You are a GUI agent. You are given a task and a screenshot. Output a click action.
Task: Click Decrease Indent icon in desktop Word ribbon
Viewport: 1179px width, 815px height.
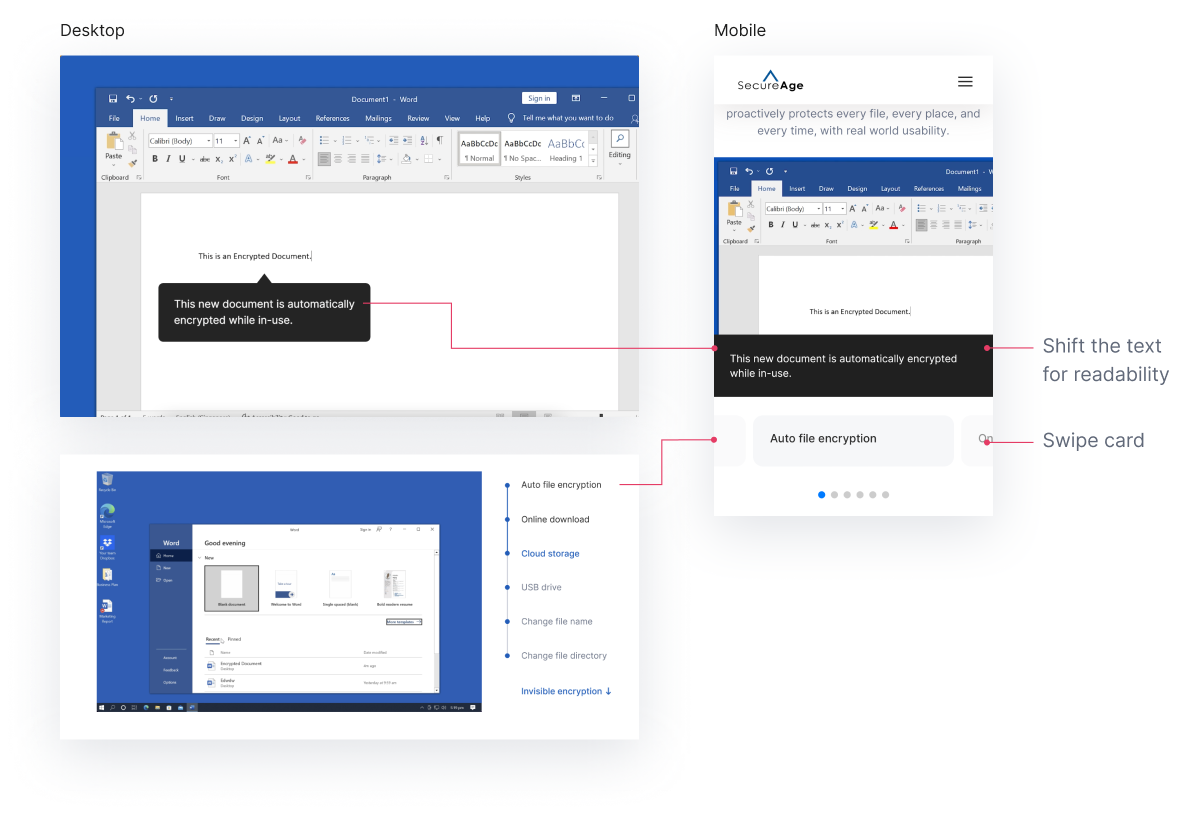coord(393,141)
